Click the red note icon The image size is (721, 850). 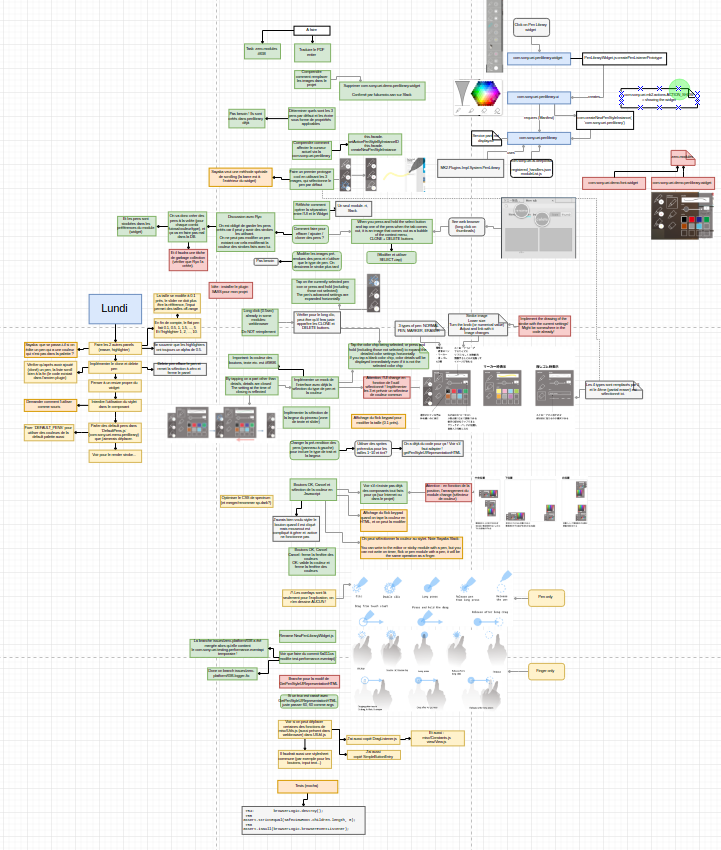(682, 159)
